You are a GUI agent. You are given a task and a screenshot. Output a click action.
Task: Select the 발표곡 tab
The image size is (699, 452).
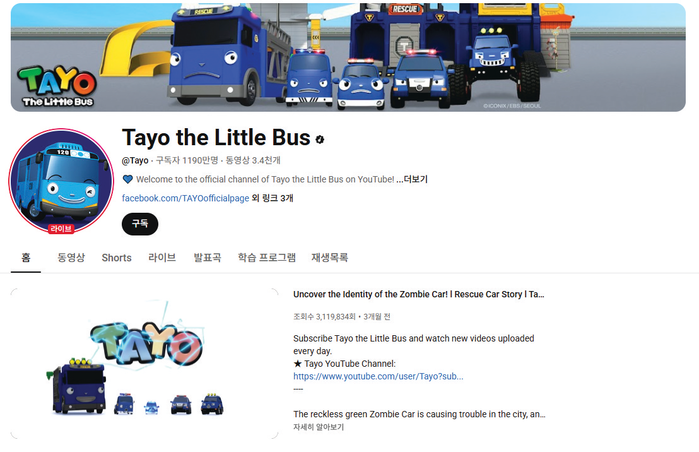[207, 258]
